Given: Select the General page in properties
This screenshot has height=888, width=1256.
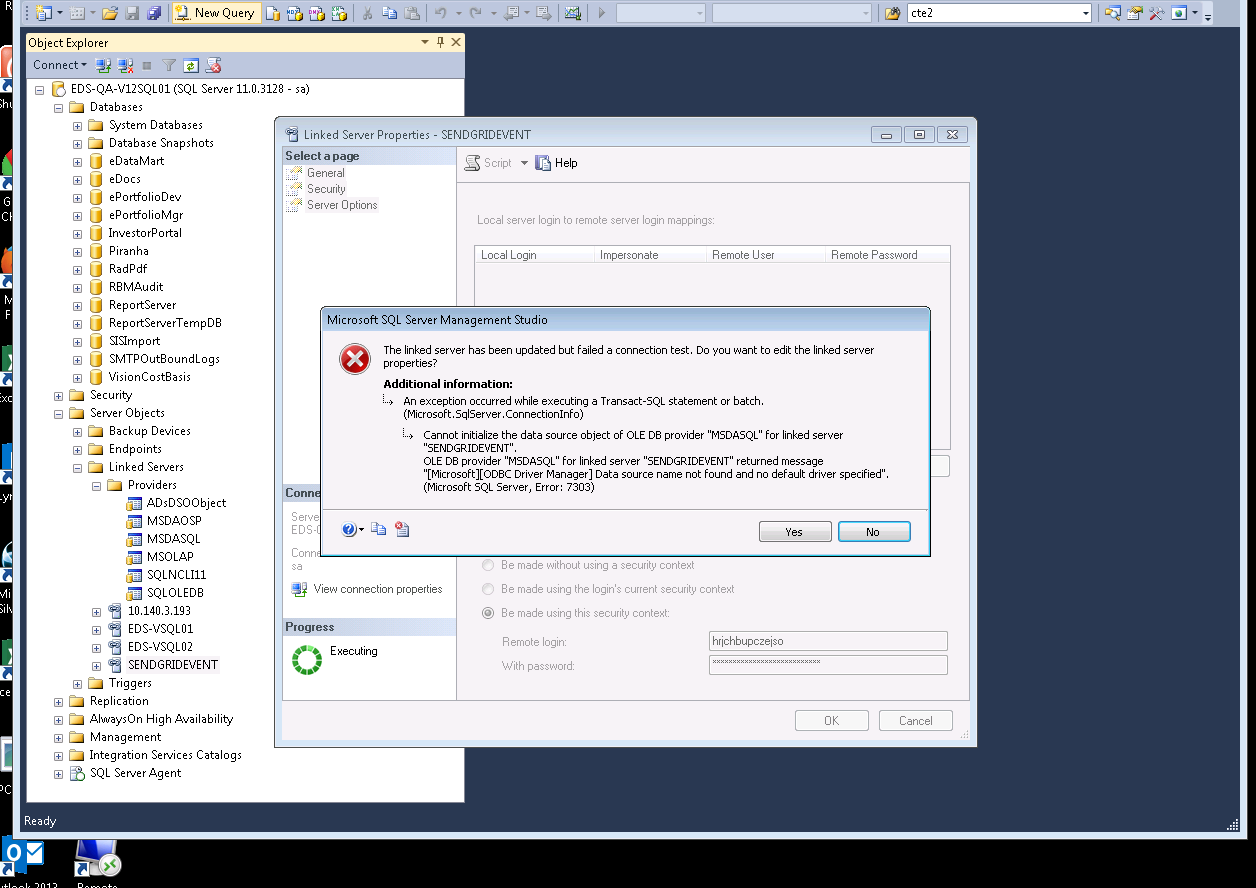Looking at the screenshot, I should (x=325, y=173).
